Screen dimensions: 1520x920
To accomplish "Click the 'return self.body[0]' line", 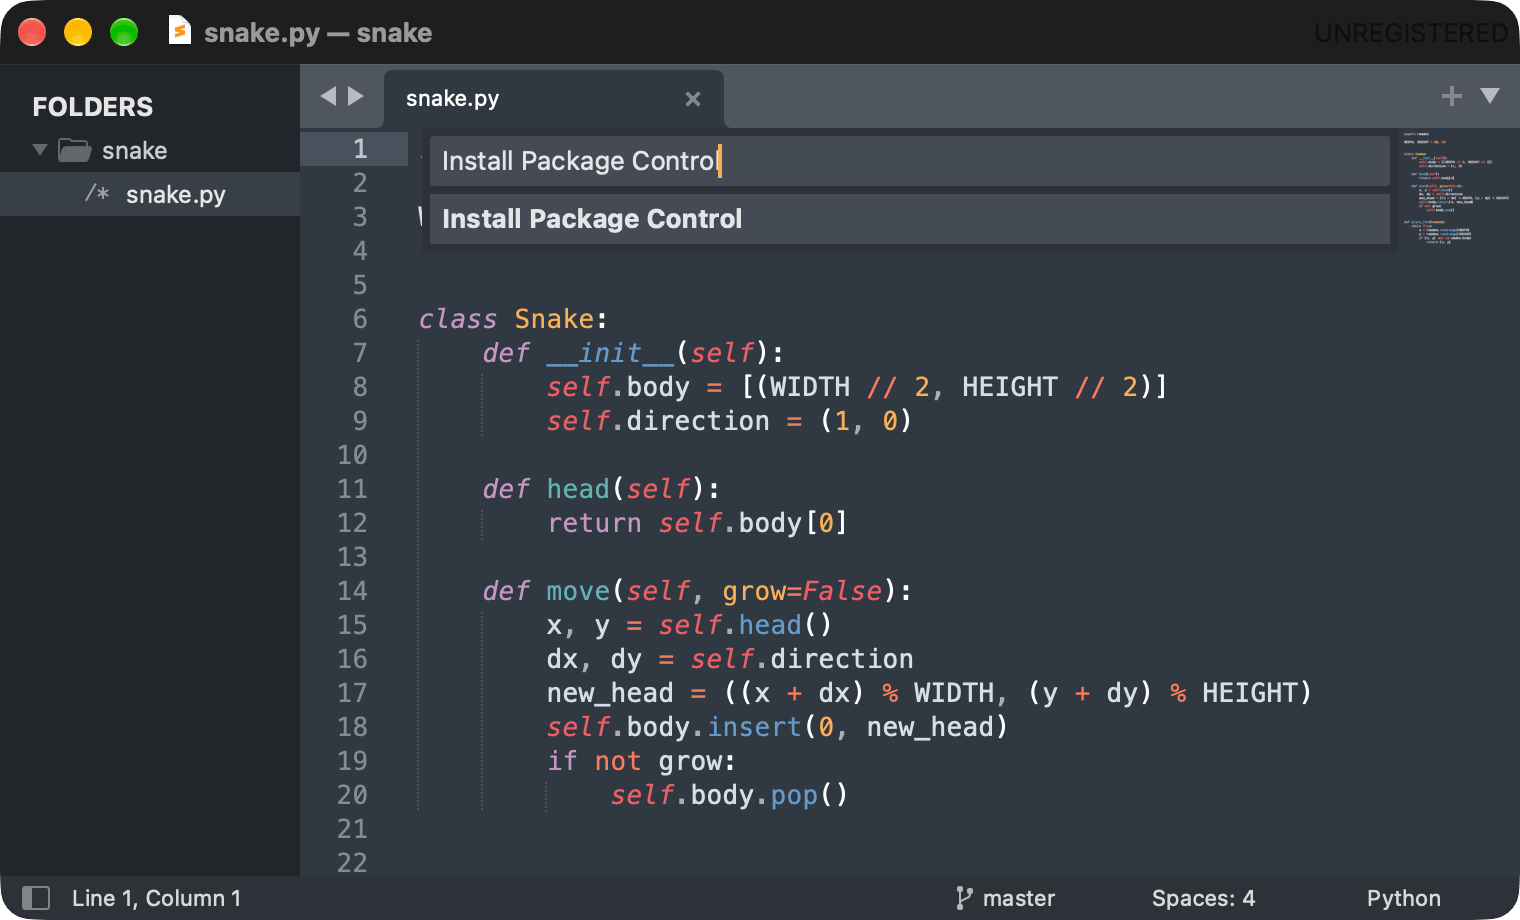I will coord(697,523).
